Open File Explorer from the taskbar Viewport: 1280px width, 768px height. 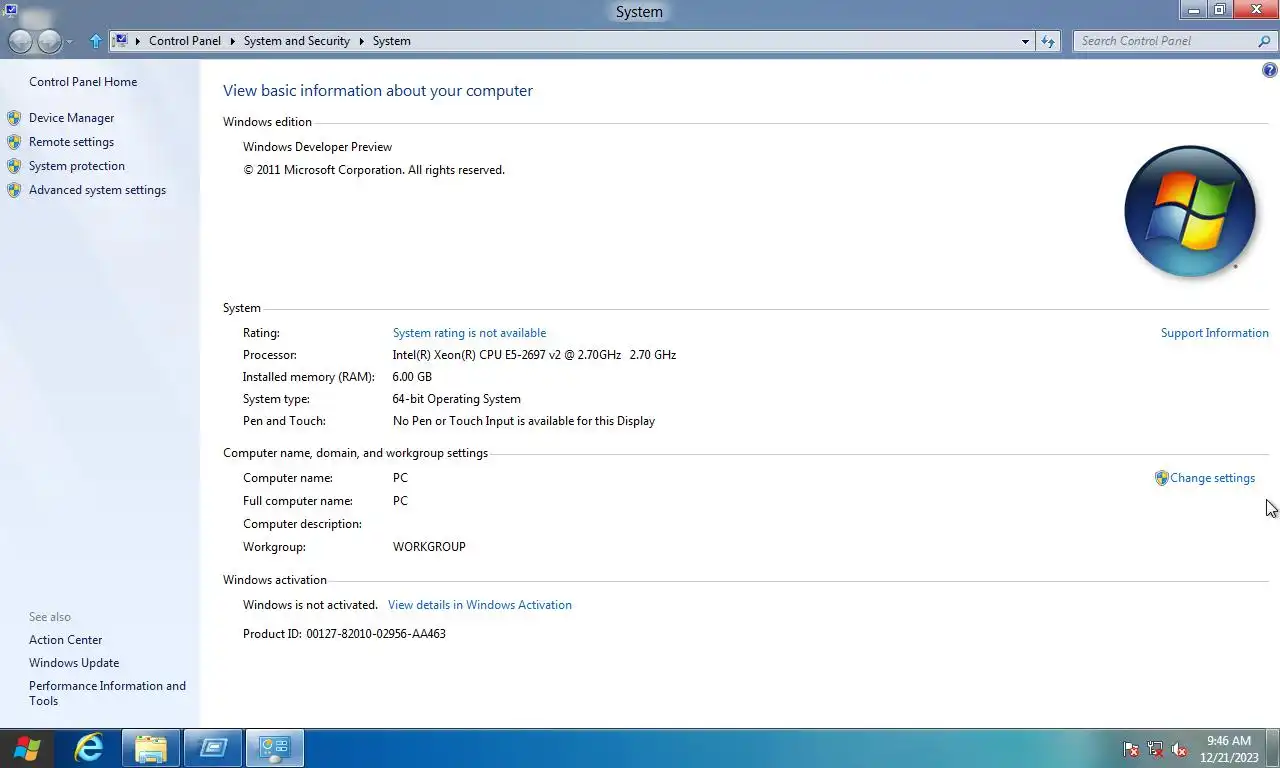coord(151,748)
